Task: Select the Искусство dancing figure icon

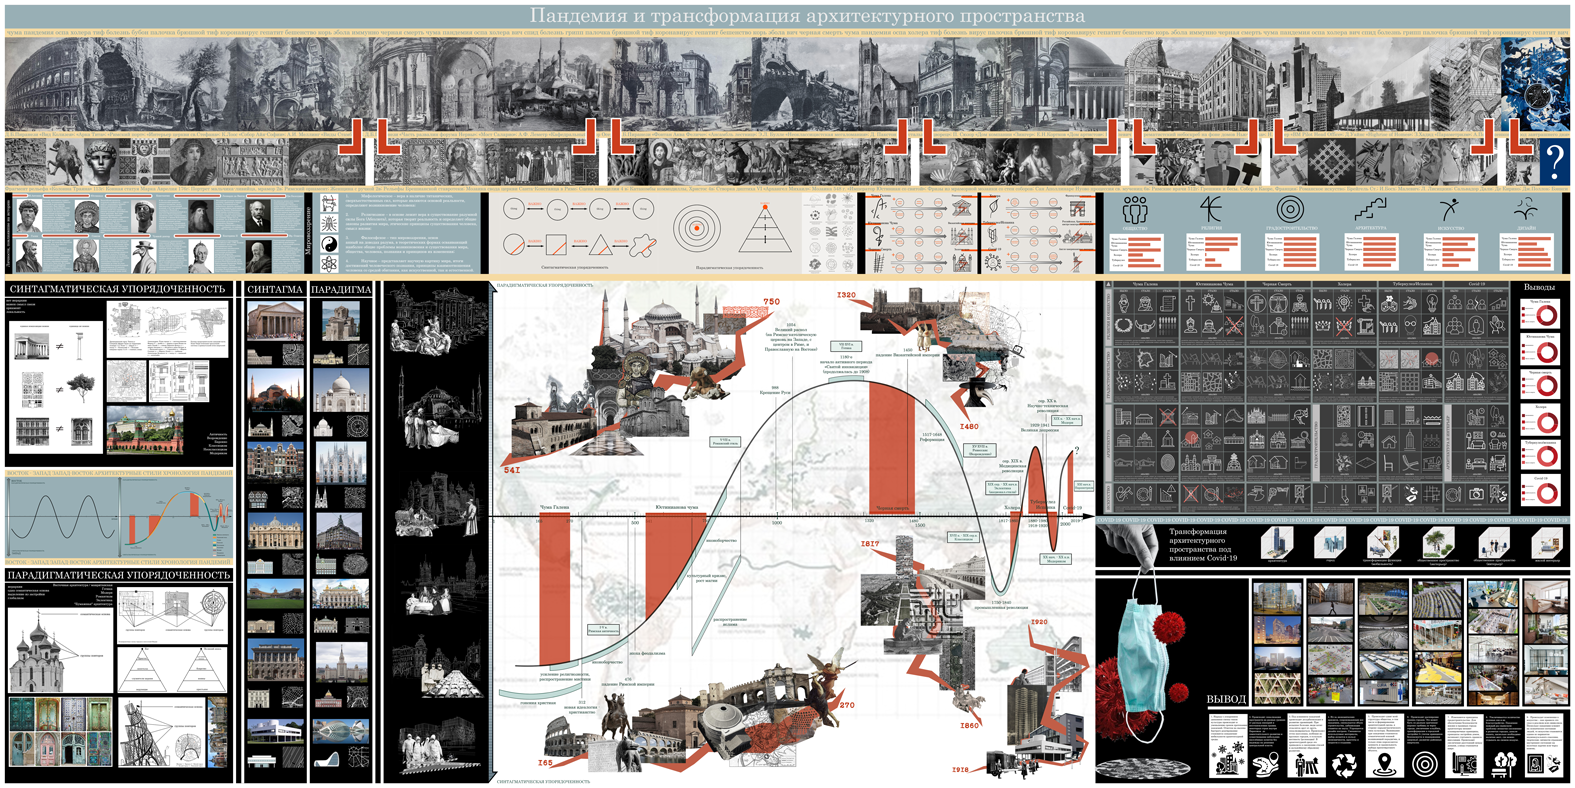Action: (x=1449, y=209)
